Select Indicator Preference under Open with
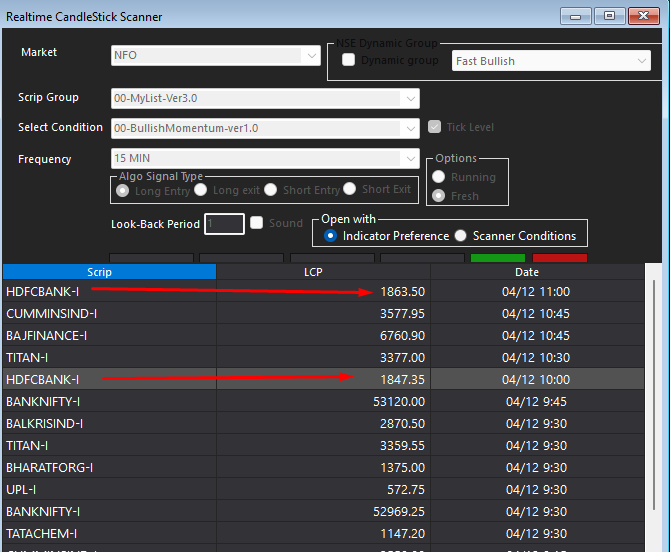This screenshot has height=552, width=670. 330,235
